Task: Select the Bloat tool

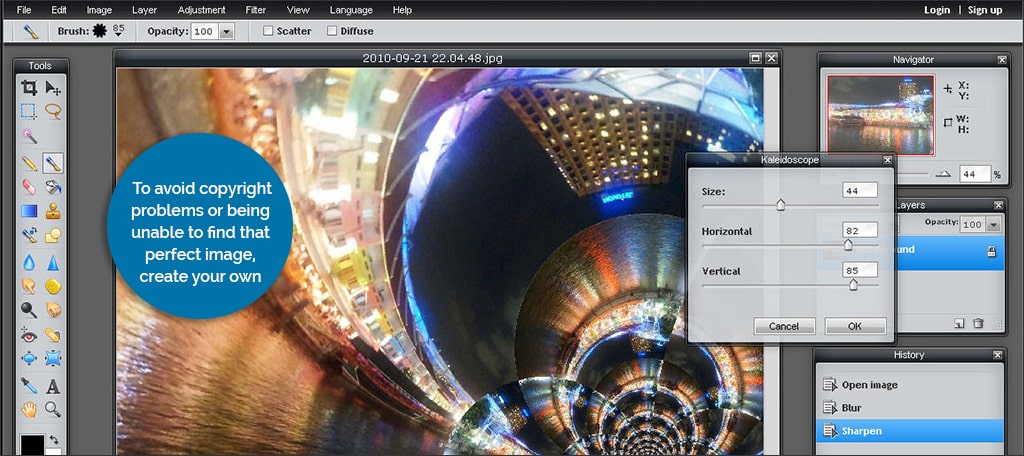Action: [x=29, y=358]
